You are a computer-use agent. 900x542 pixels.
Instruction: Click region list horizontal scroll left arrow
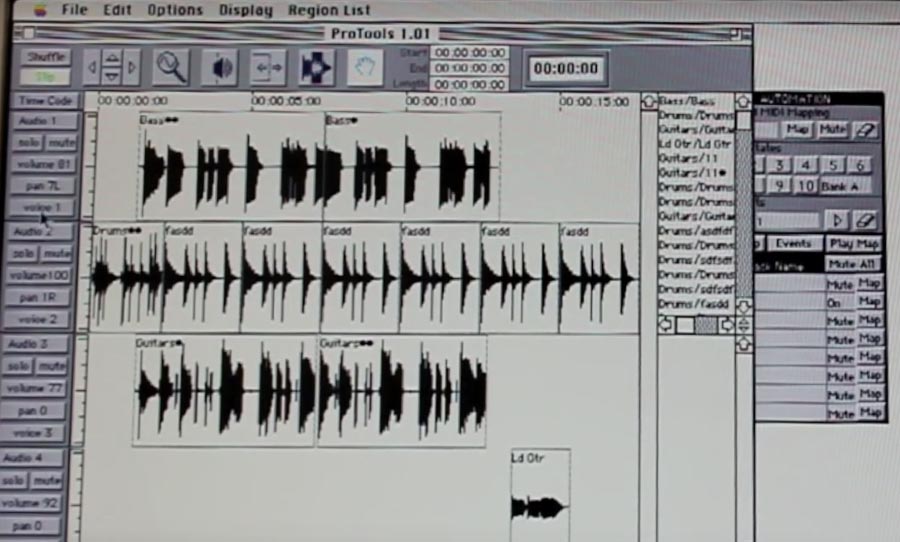pos(666,325)
